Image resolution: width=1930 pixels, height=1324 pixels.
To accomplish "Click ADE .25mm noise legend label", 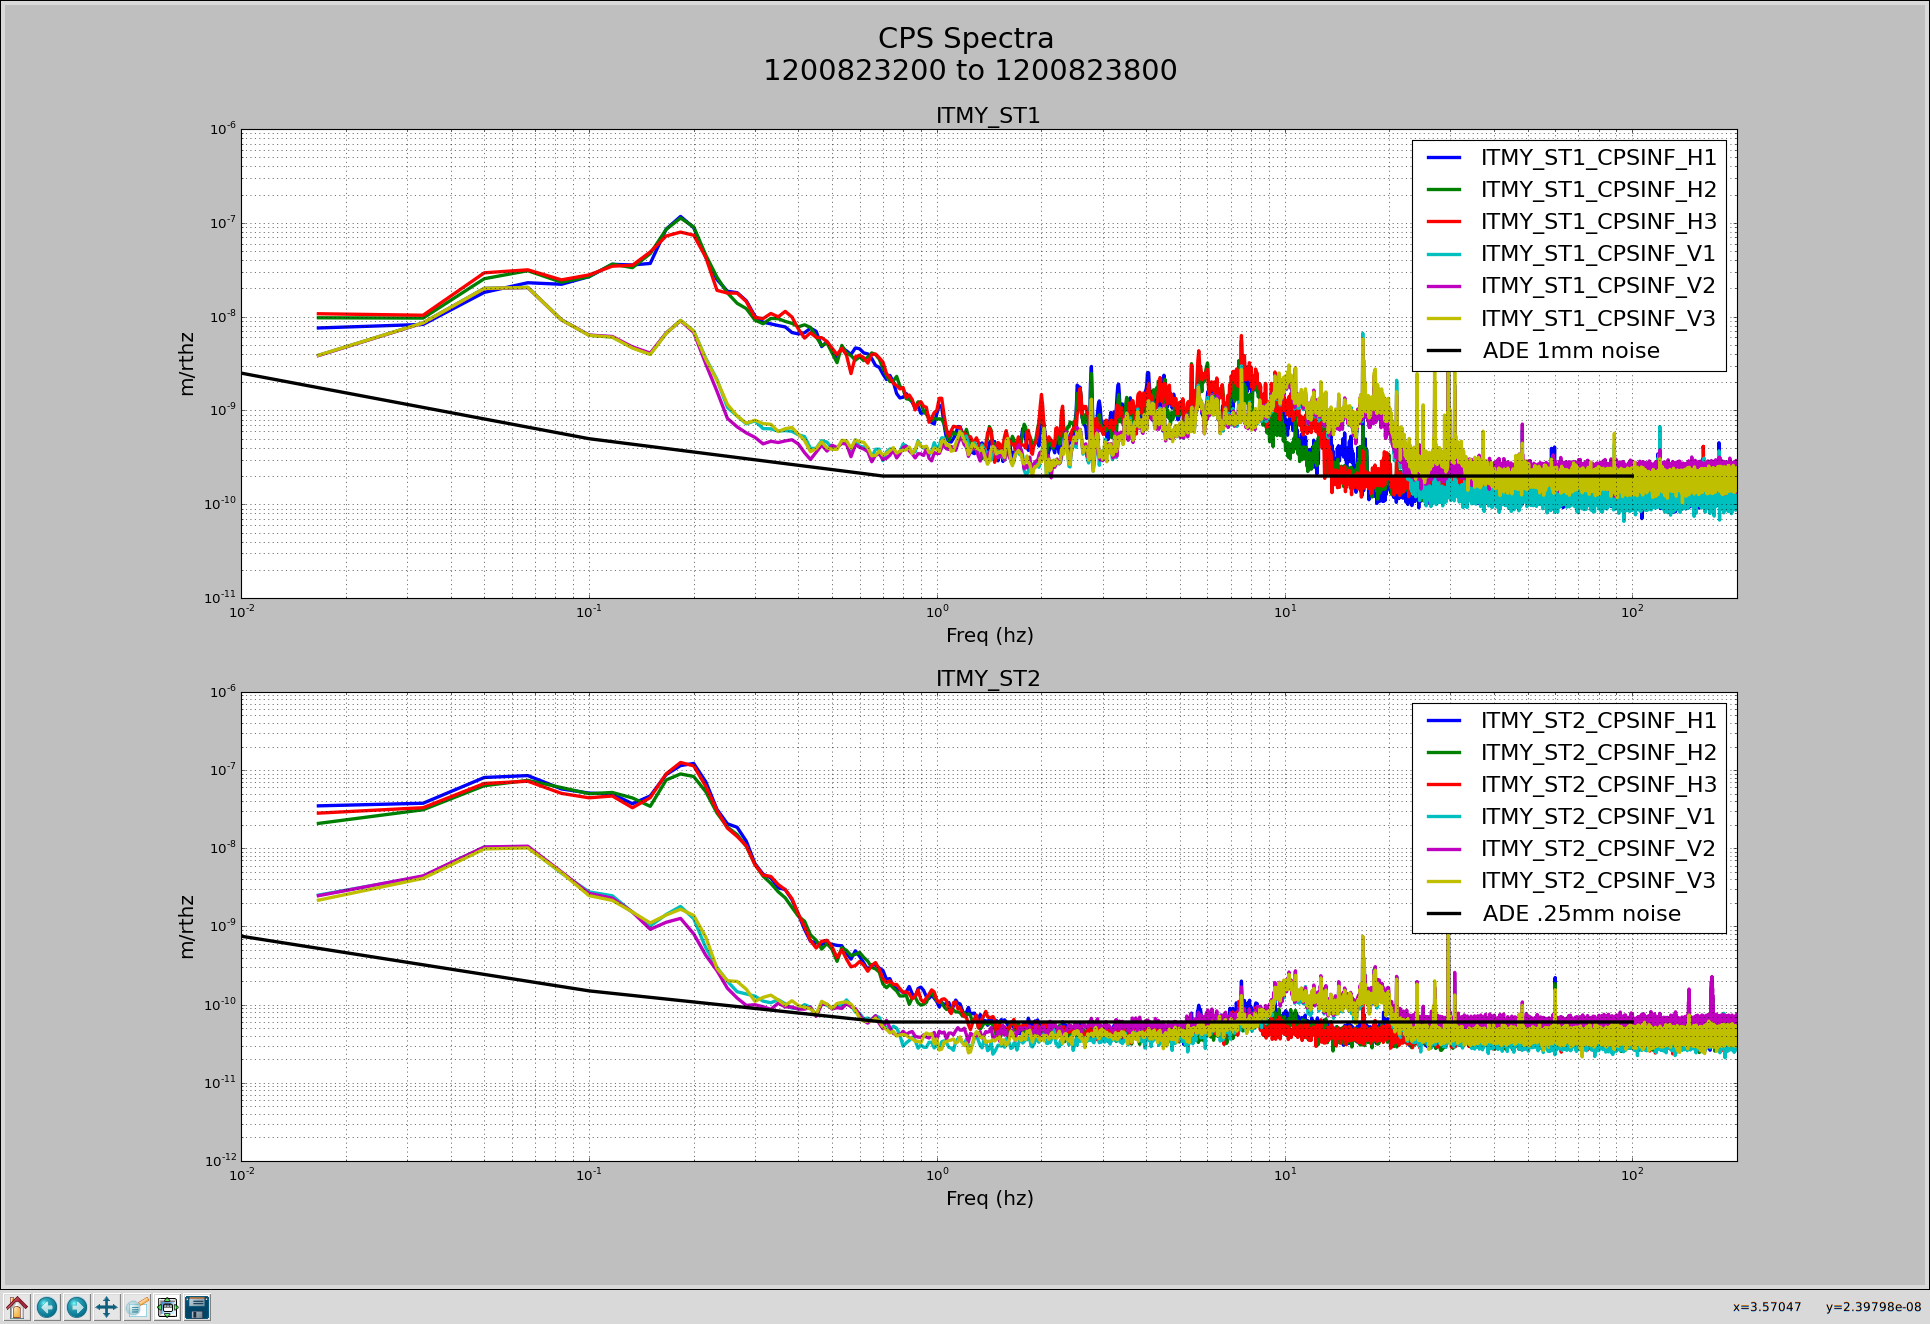I will pos(1580,914).
